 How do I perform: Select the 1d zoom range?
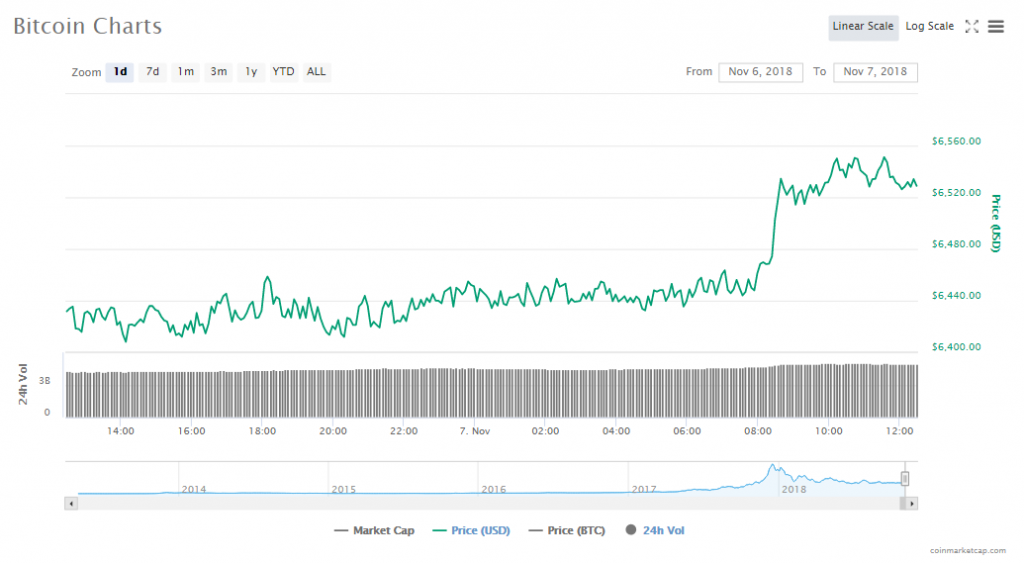(x=120, y=72)
